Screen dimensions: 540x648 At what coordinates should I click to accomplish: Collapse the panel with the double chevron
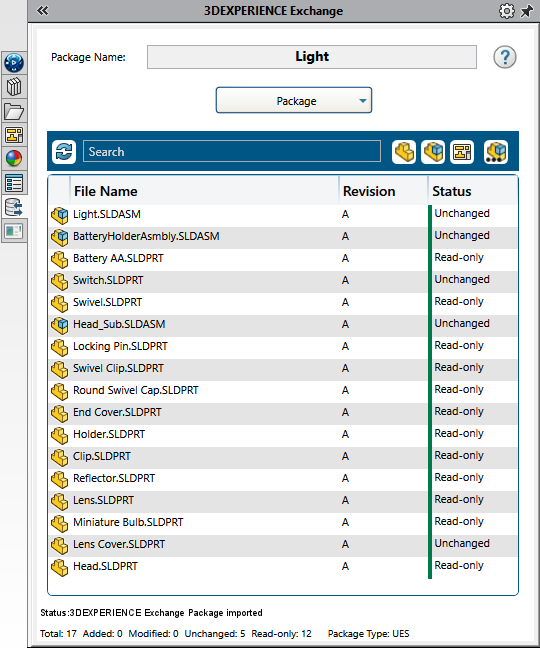pyautogui.click(x=43, y=11)
